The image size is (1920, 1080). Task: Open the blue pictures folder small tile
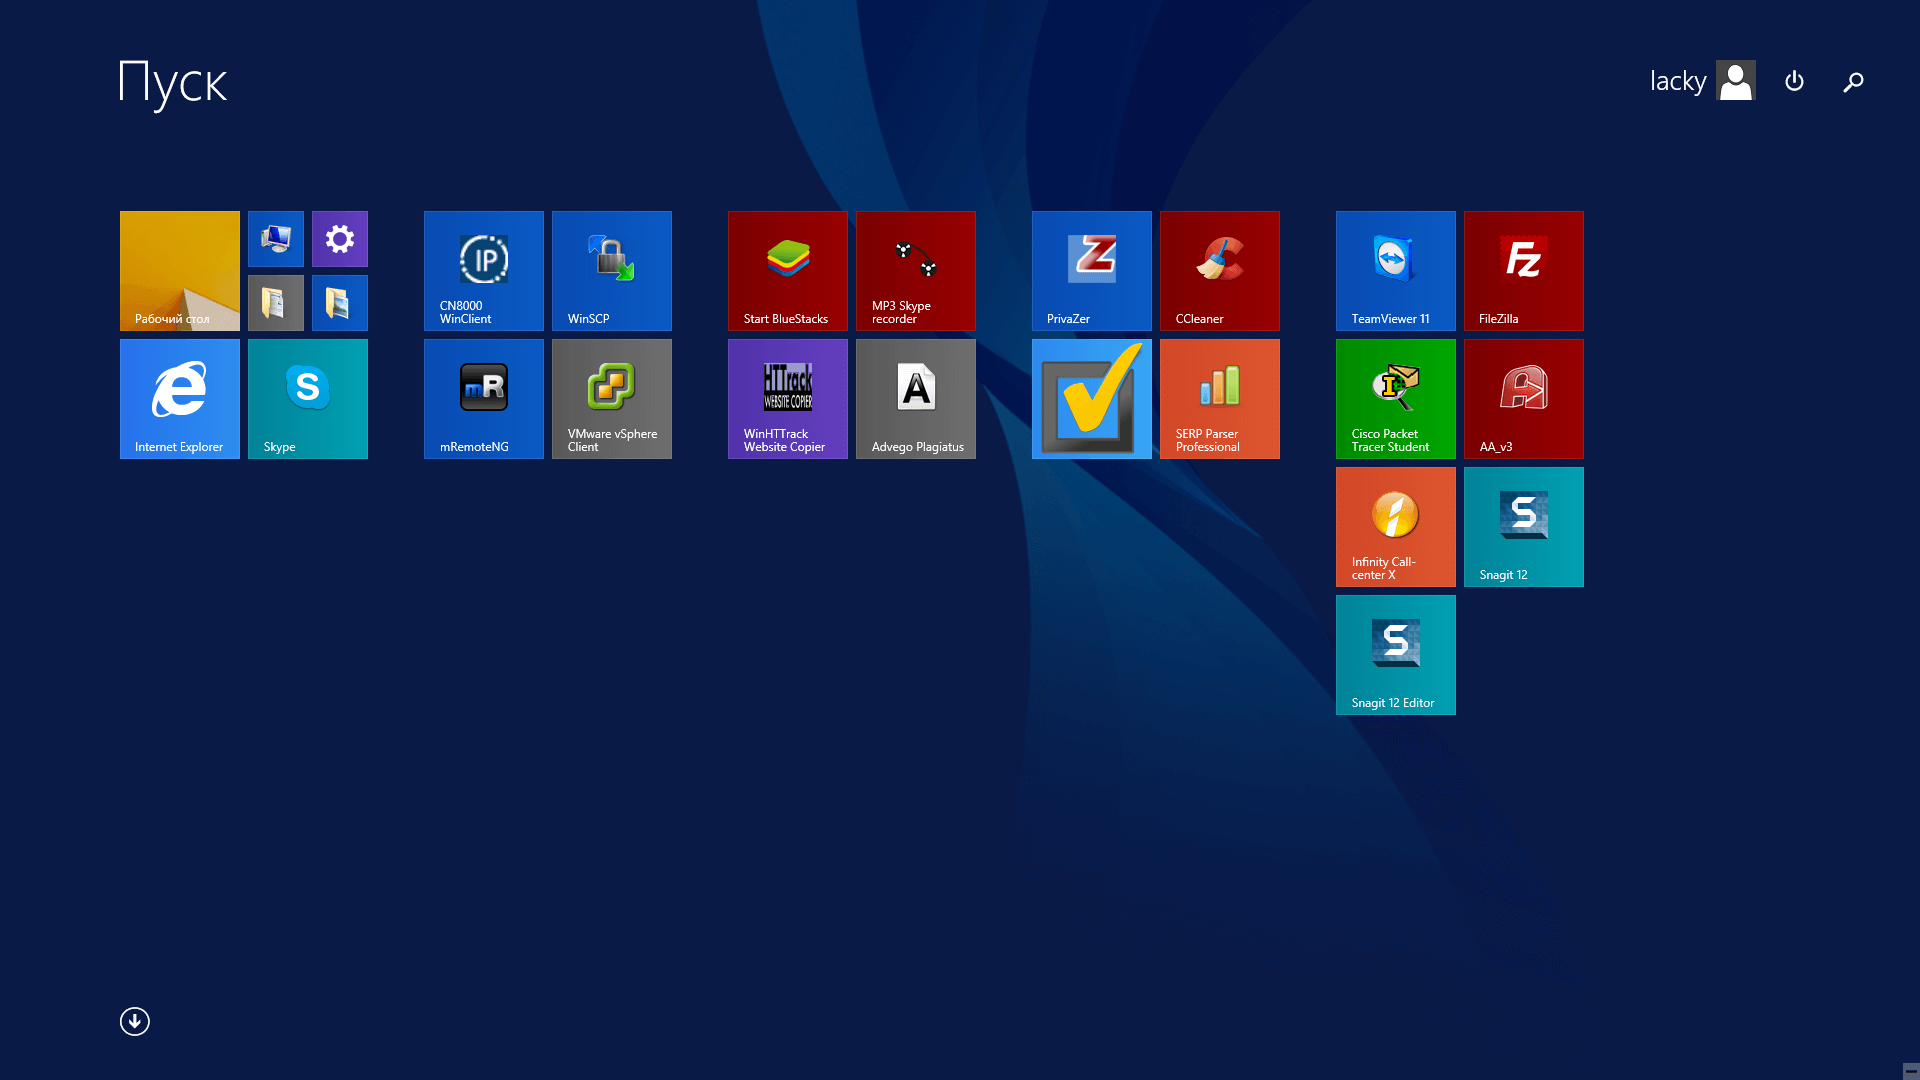point(340,303)
